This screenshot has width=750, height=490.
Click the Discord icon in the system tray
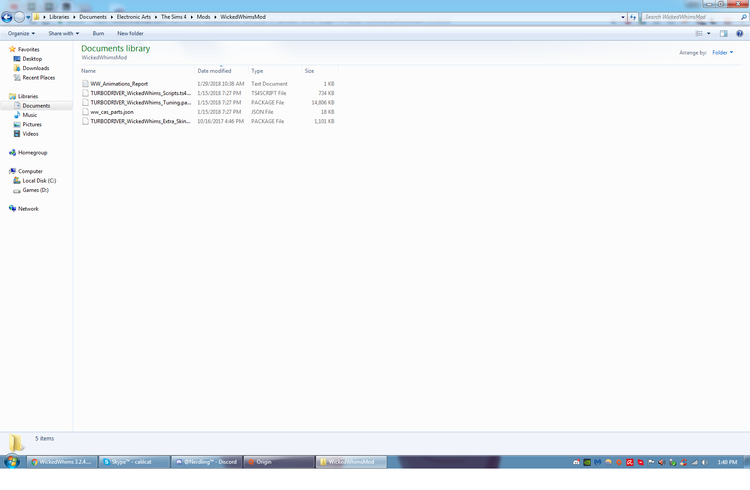pyautogui.click(x=576, y=462)
